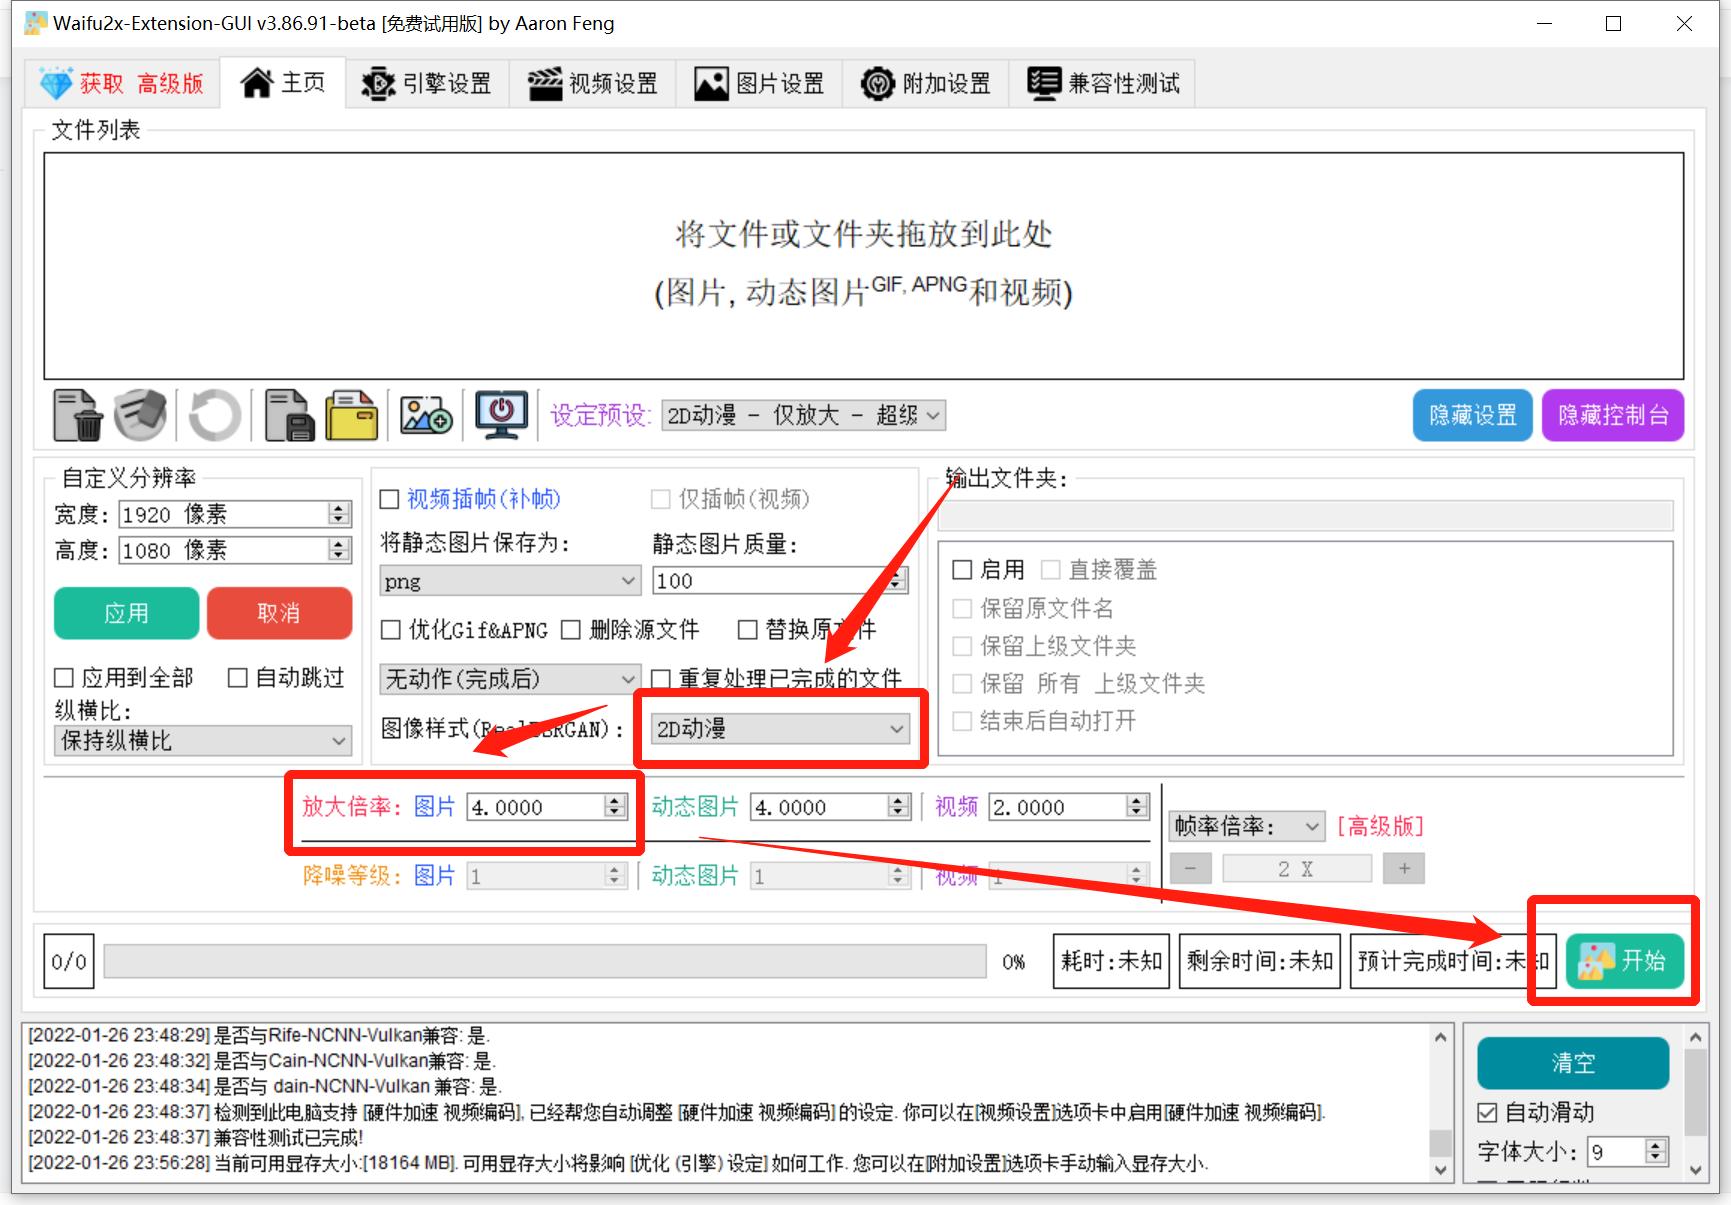The width and height of the screenshot is (1731, 1205).
Task: Clear all files with the eraser icon
Action: coord(140,416)
